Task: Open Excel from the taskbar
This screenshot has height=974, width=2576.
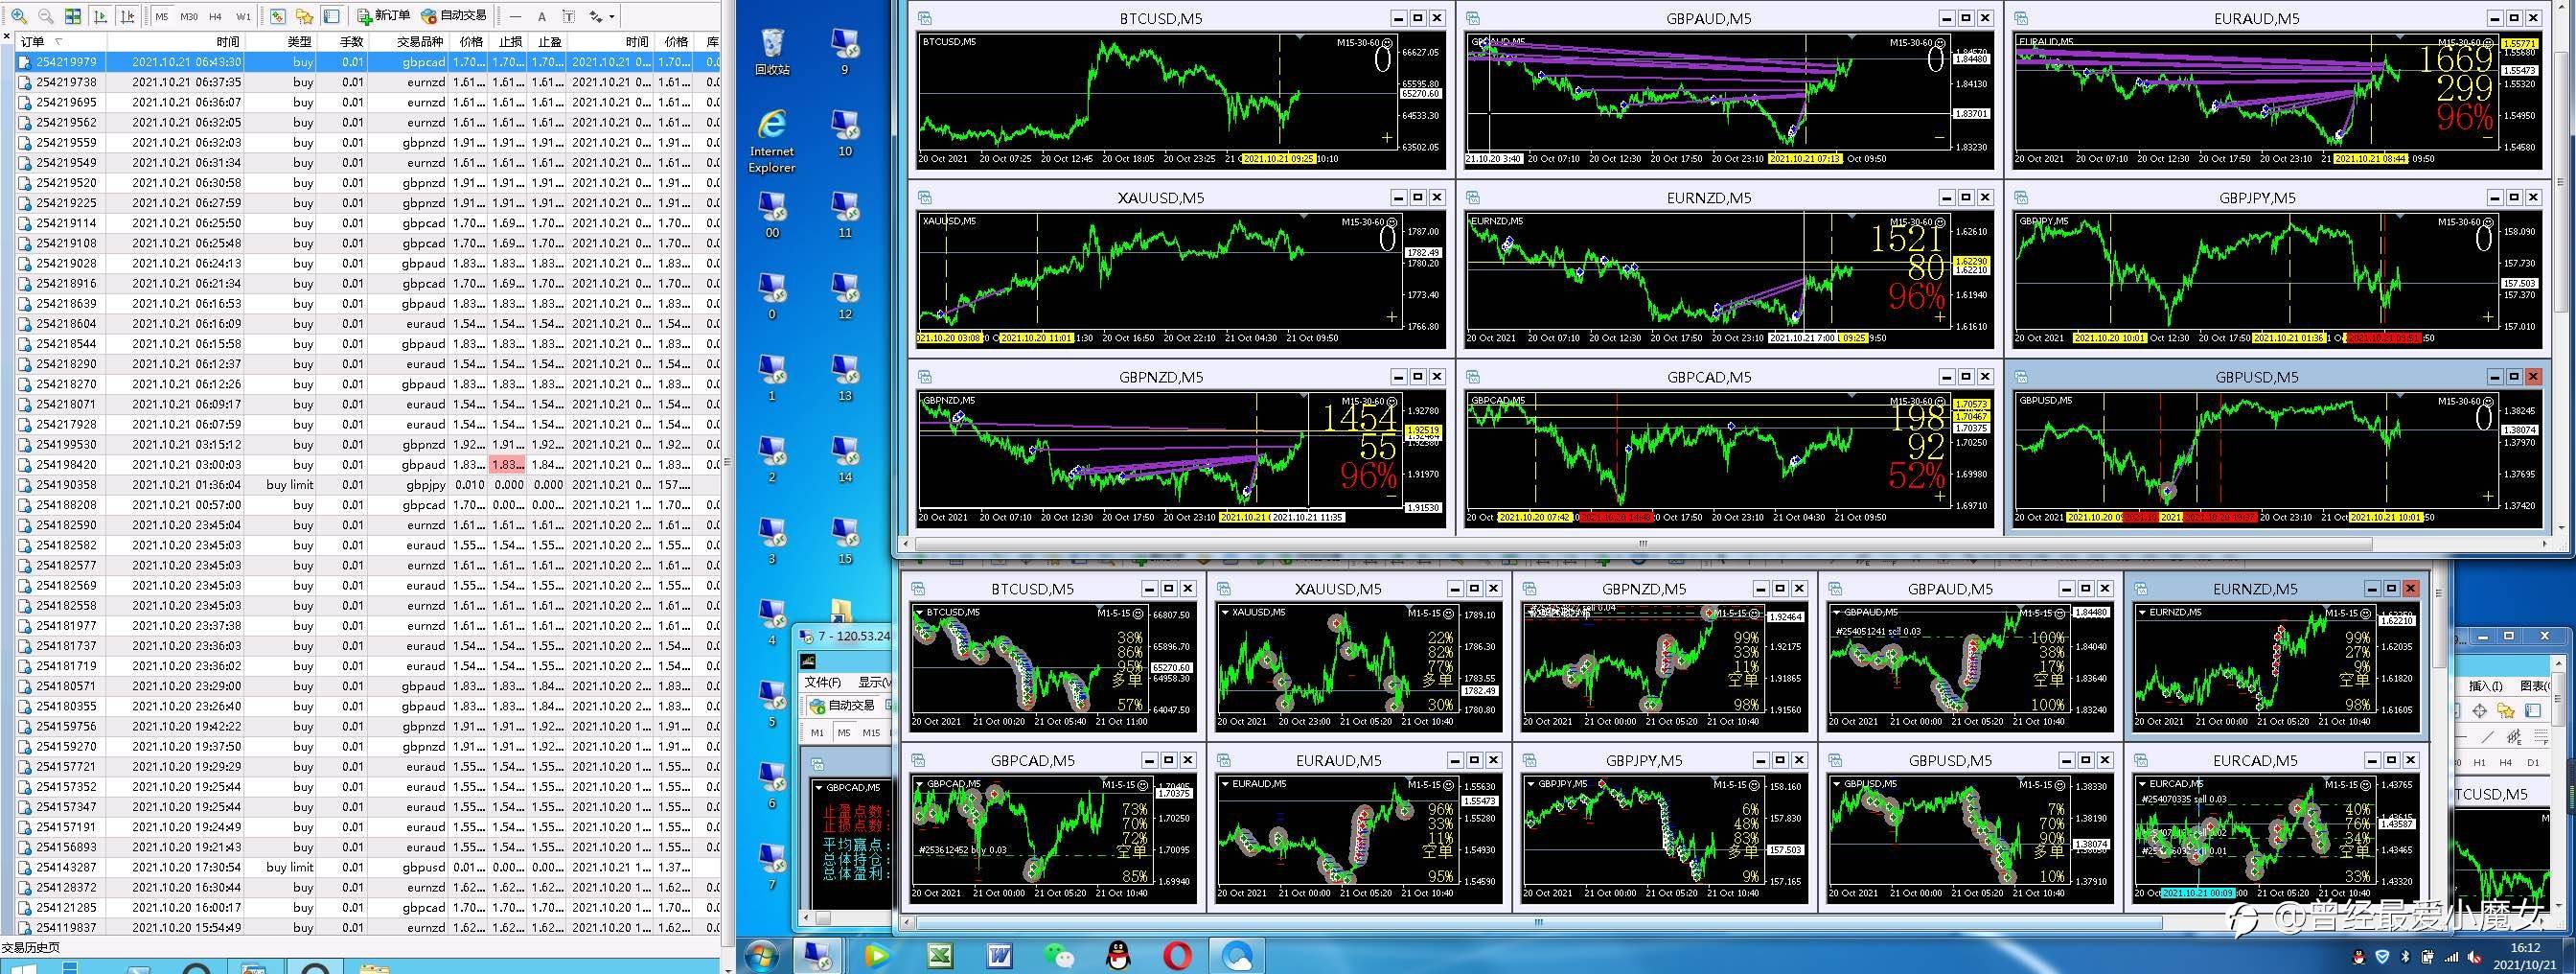Action: pos(940,956)
